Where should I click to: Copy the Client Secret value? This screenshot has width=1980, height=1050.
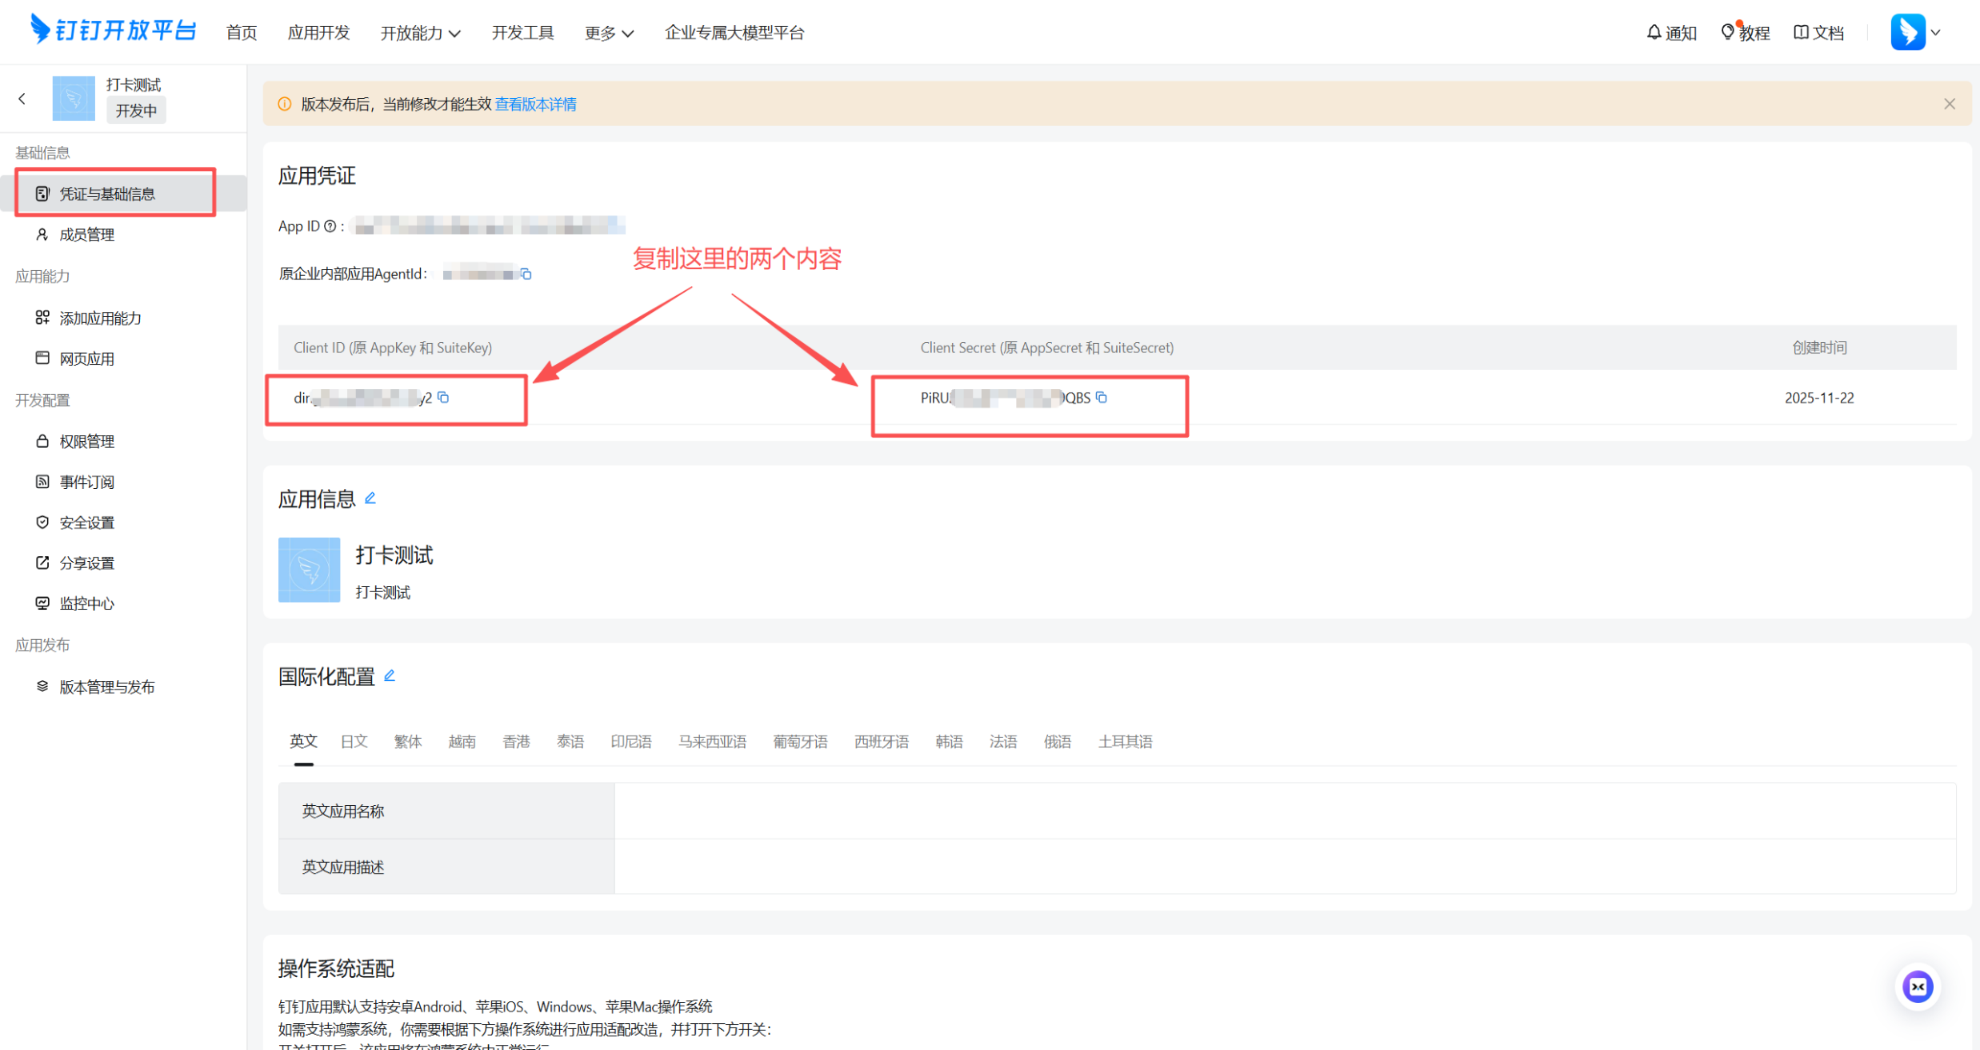1102,398
